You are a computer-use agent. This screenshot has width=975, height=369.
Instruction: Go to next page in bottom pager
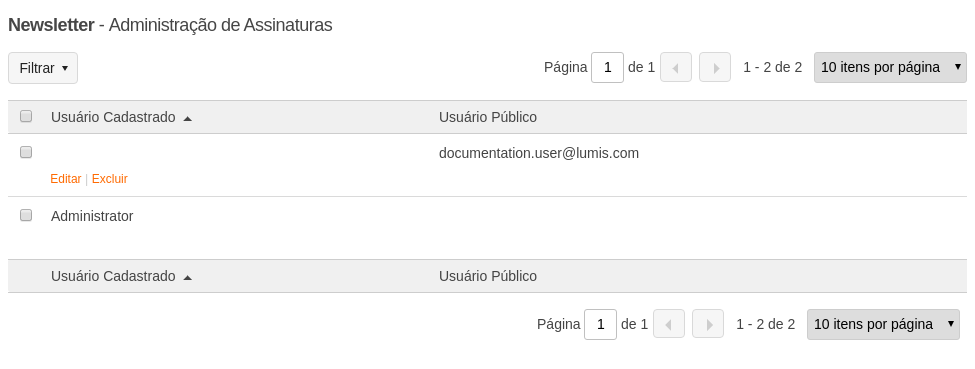point(708,324)
